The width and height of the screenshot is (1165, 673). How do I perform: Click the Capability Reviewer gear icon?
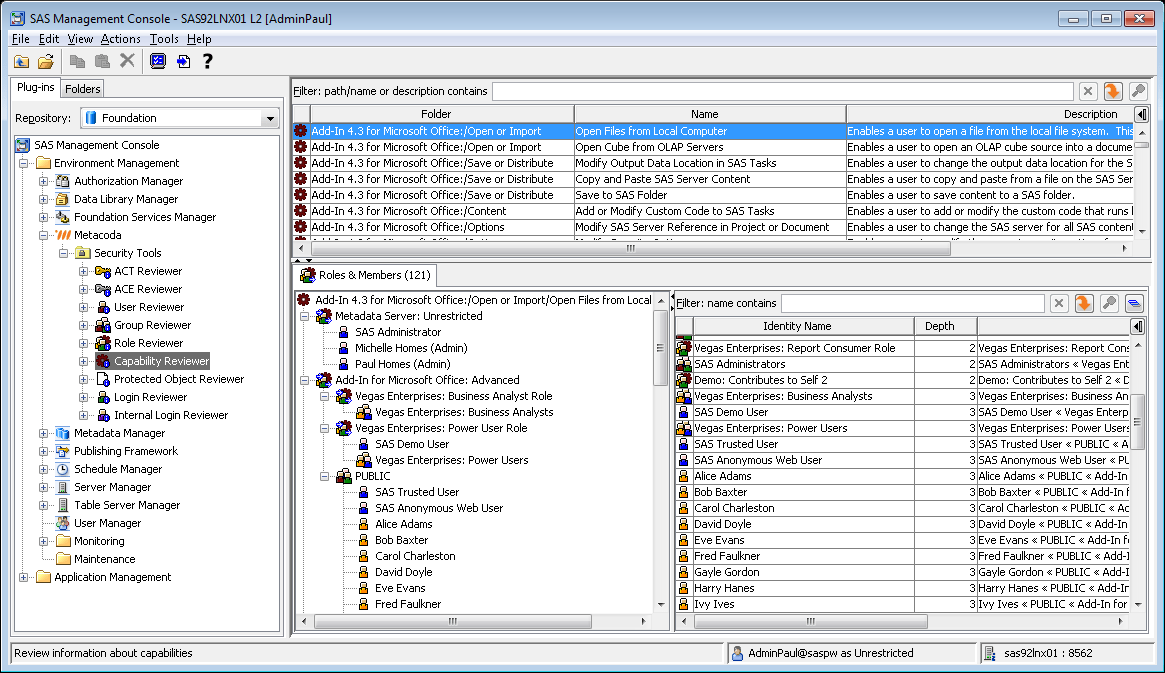pos(103,361)
